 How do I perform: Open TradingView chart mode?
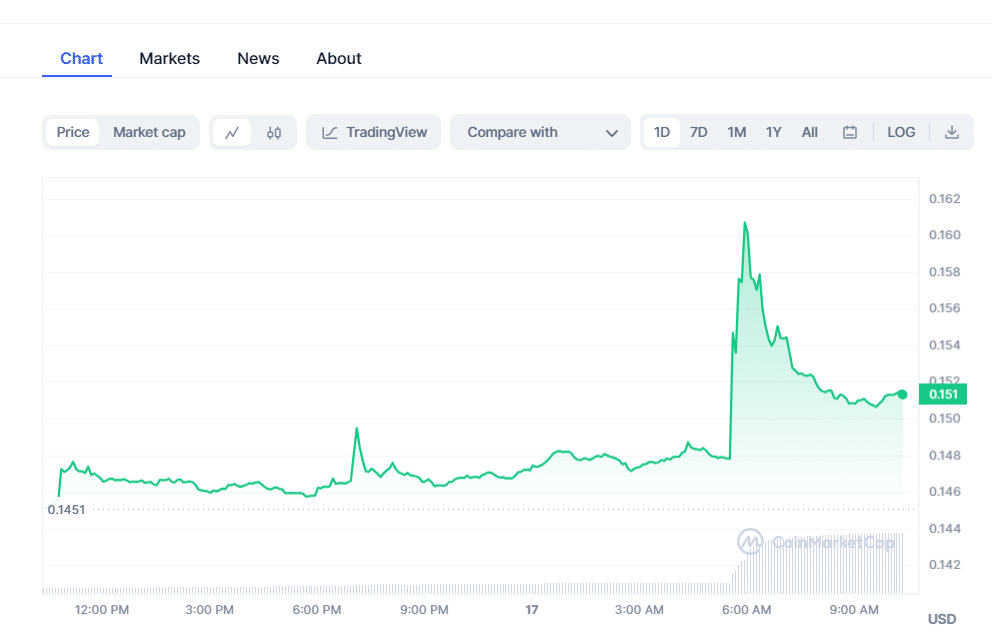374,132
